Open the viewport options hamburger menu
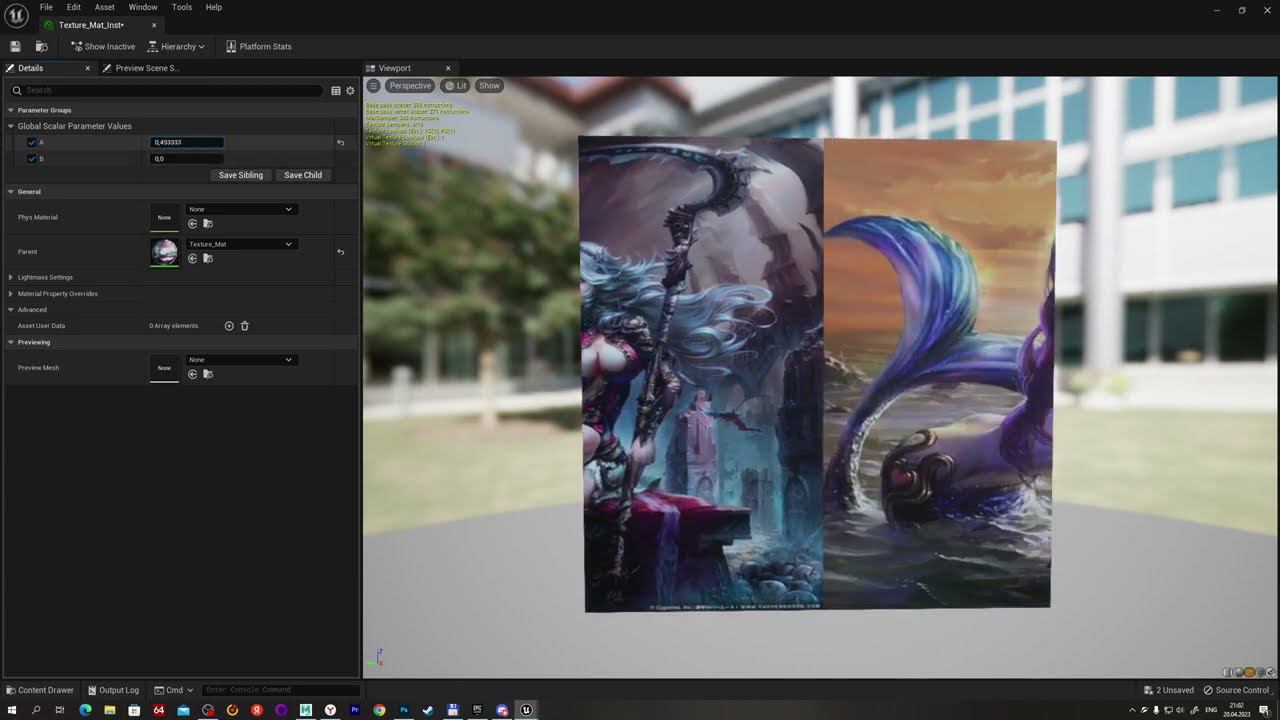The width and height of the screenshot is (1280, 720). coord(373,86)
